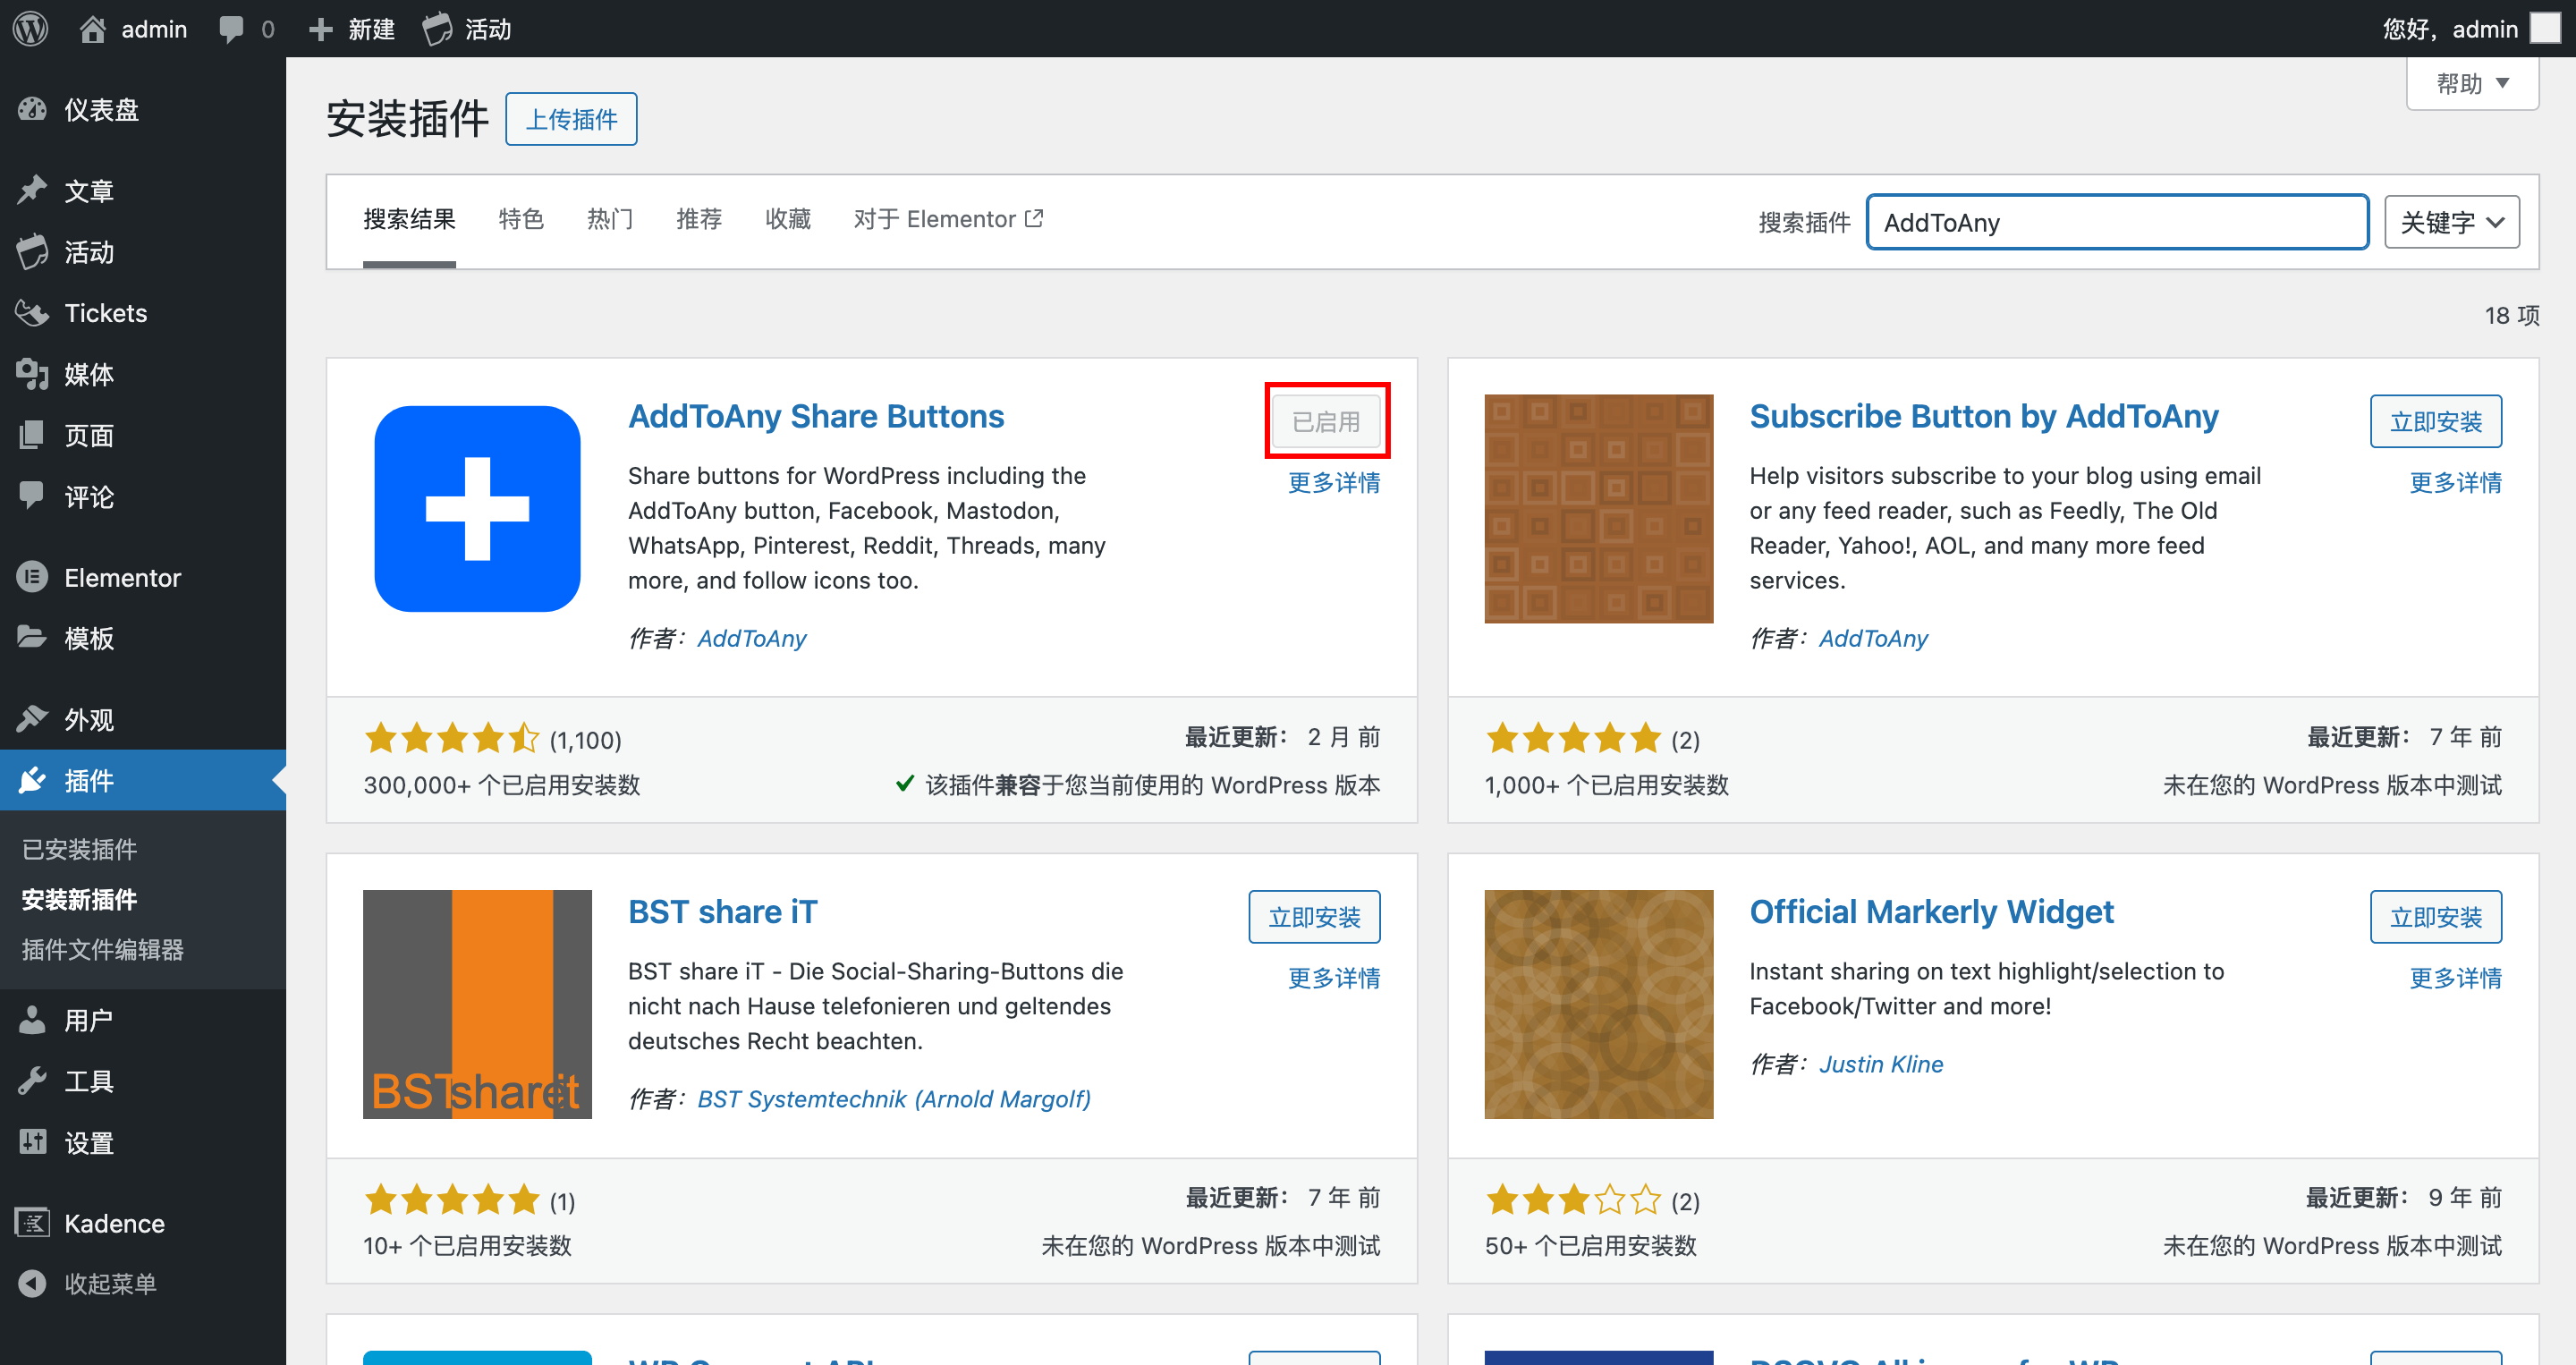Click the Tickets sidebar icon
This screenshot has width=2576, height=1365.
pos(33,313)
